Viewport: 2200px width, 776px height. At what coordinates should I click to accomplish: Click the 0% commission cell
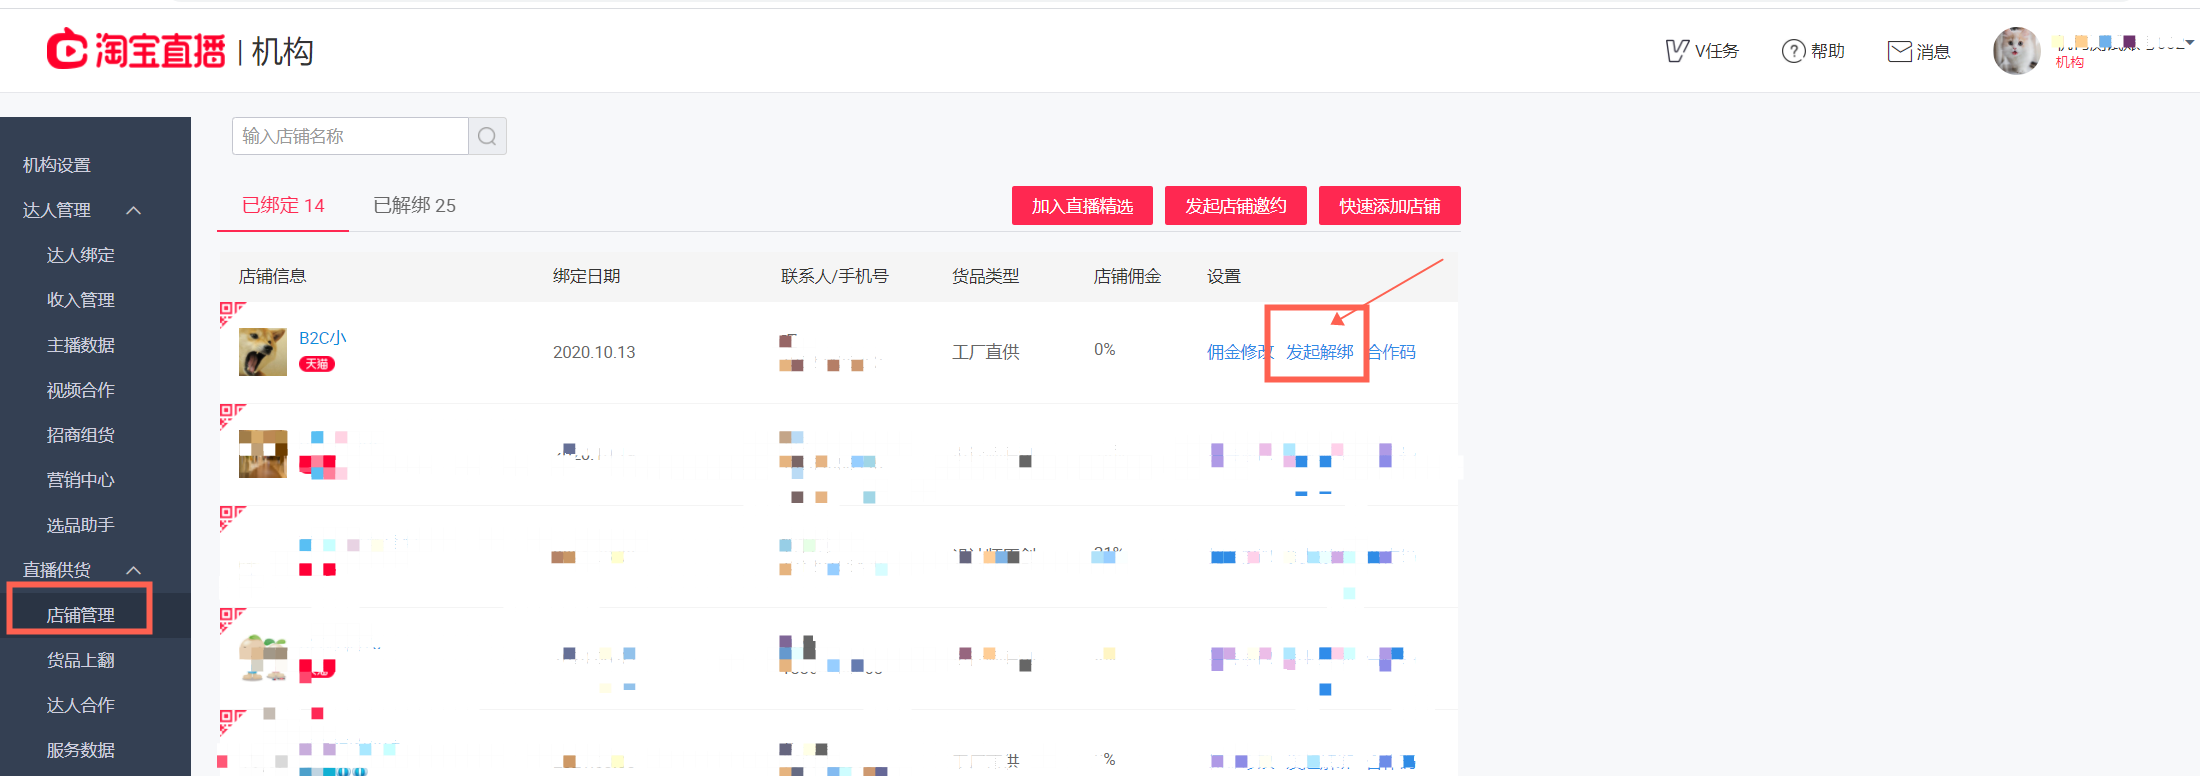pos(1105,349)
